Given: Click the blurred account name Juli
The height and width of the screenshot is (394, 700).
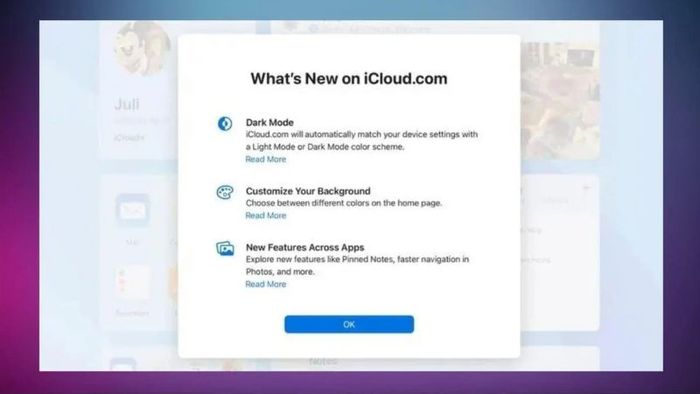Looking at the screenshot, I should click(127, 104).
